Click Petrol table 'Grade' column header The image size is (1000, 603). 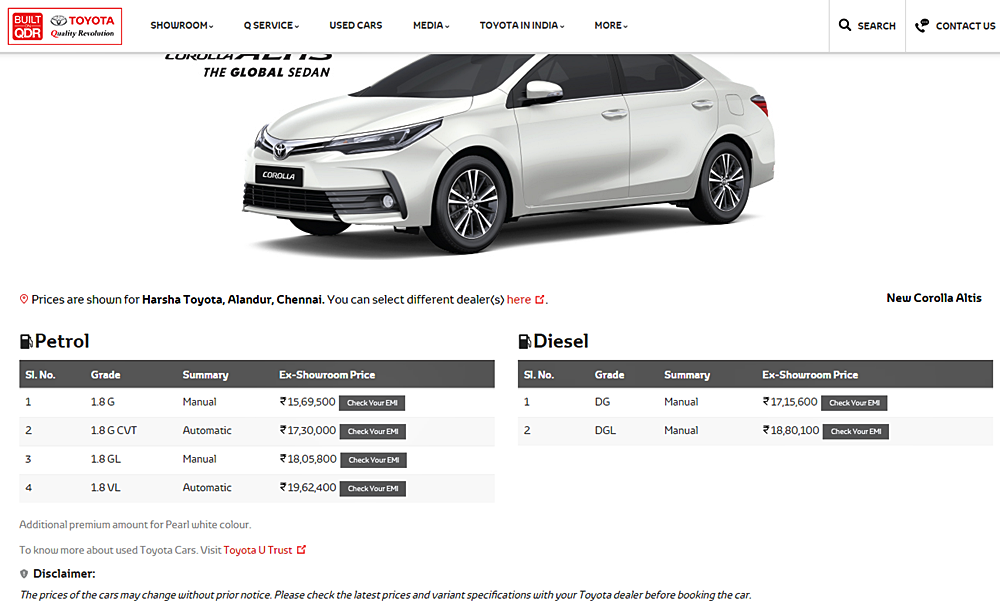105,375
